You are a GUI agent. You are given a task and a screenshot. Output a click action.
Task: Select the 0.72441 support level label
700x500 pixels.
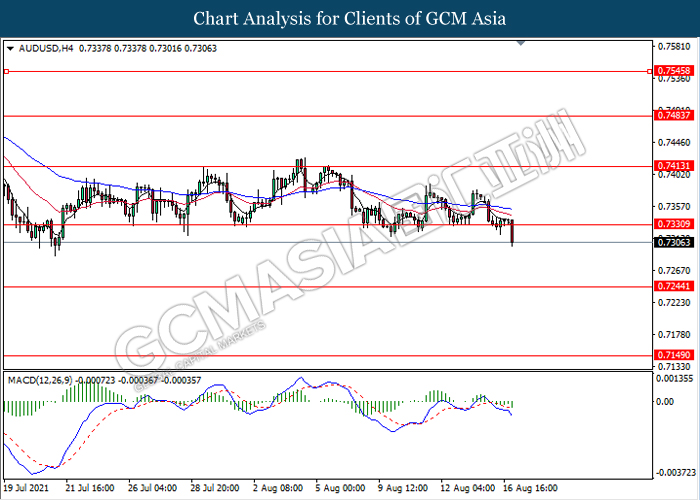(670, 286)
